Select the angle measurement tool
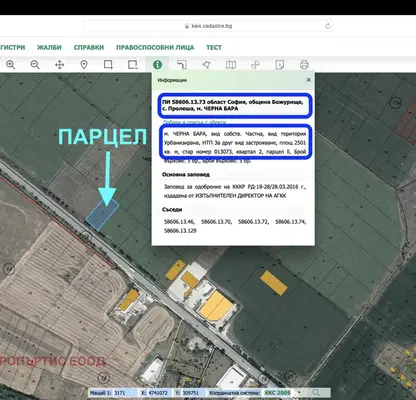 pos(182,64)
